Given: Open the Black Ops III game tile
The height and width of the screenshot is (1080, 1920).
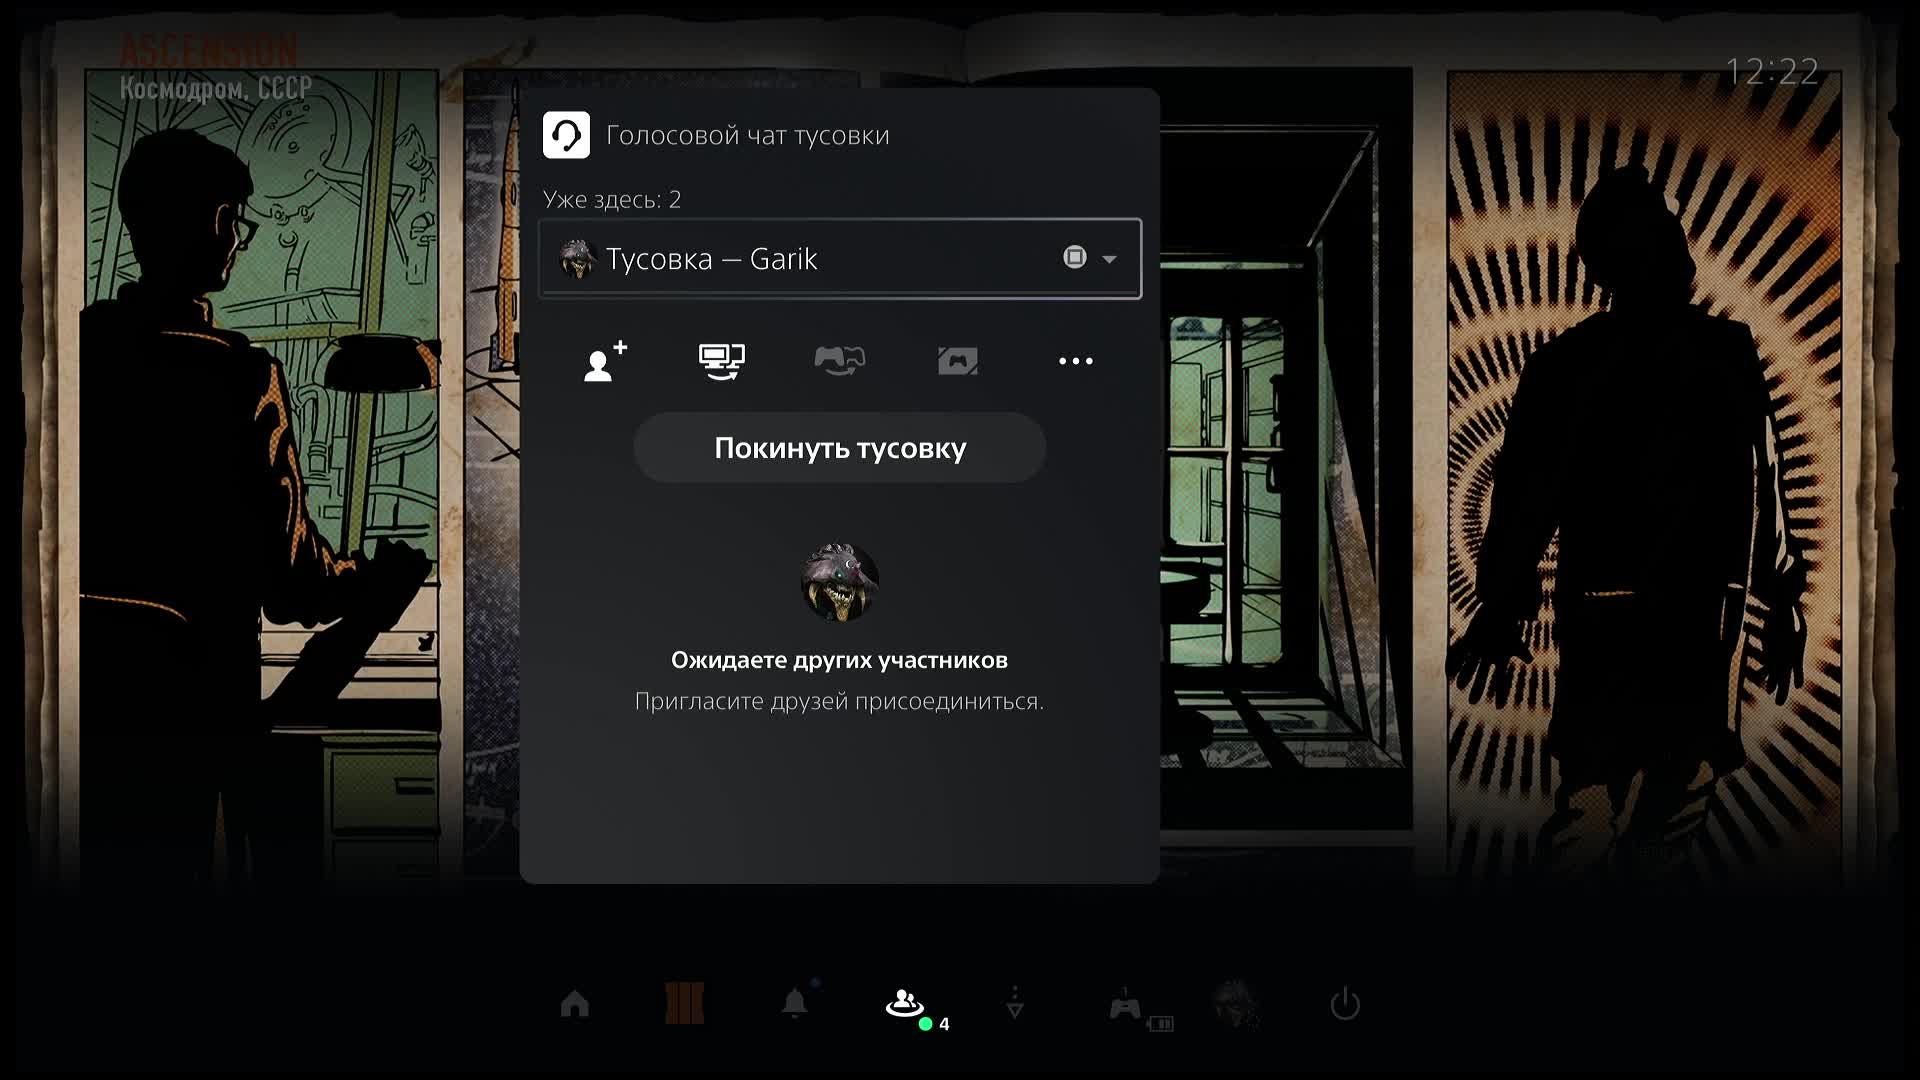Looking at the screenshot, I should tap(685, 1003).
